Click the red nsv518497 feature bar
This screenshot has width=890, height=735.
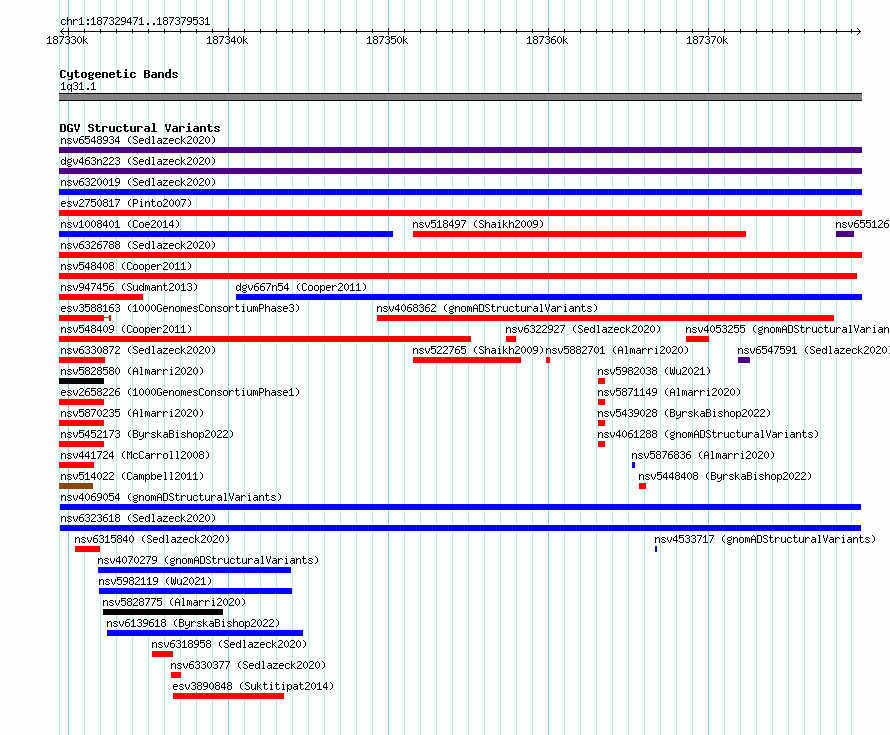tap(580, 234)
